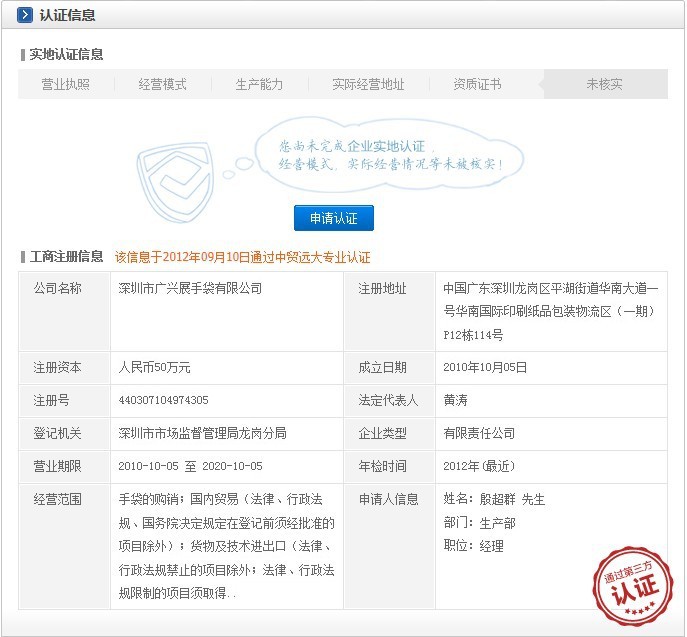687x637 pixels.
Task: Click the orange 中贸远大 certification notice text
Action: 243,257
